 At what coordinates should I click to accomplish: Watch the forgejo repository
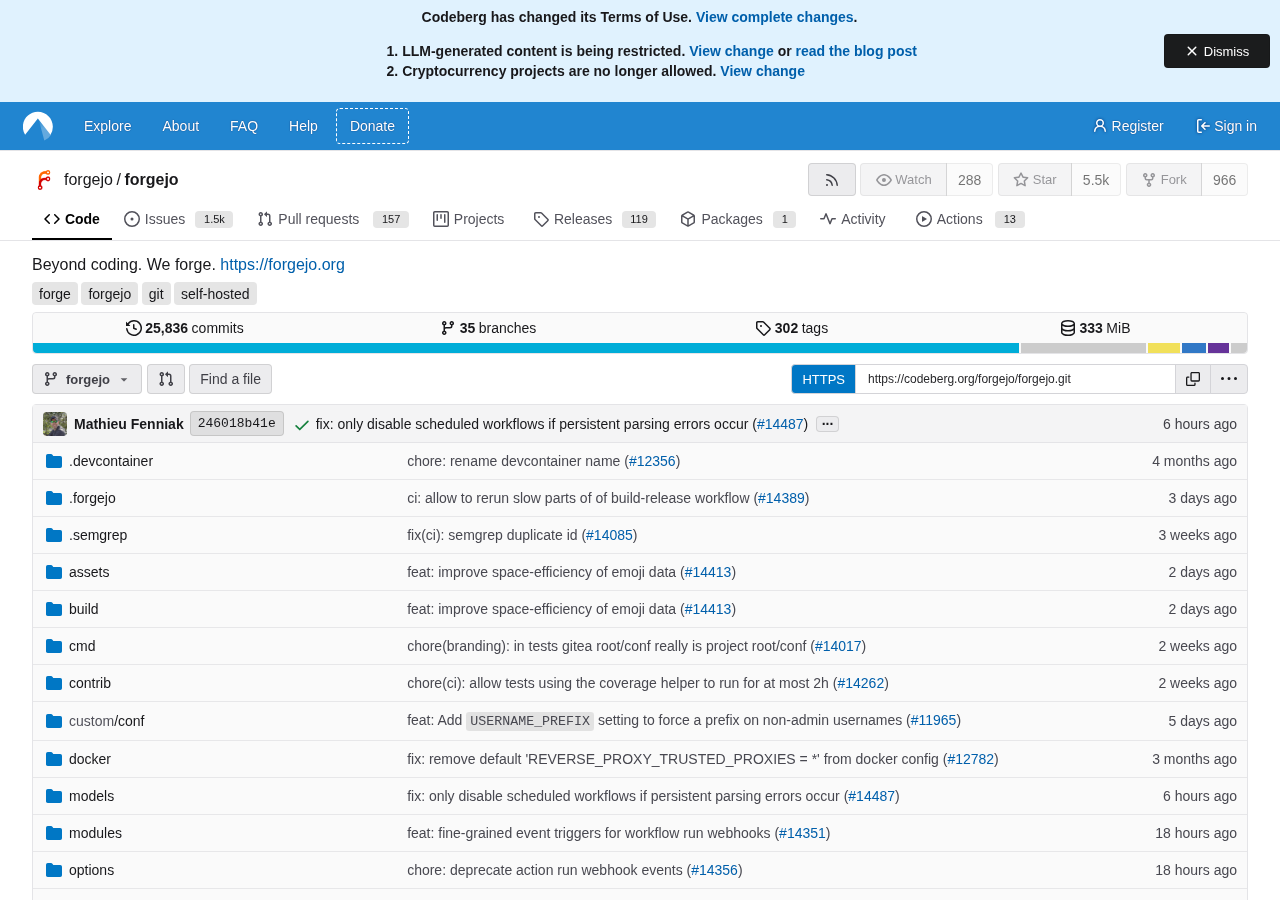coord(903,180)
